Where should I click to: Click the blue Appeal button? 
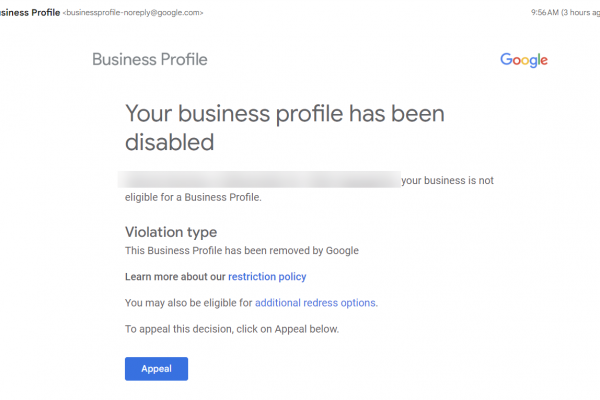pyautogui.click(x=156, y=369)
